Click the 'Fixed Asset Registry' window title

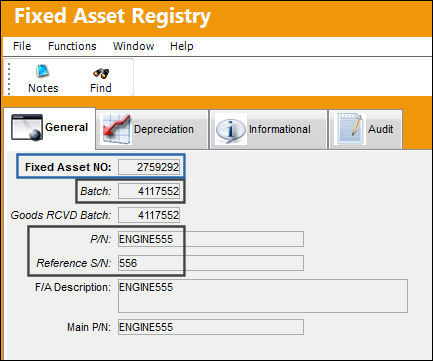click(112, 17)
